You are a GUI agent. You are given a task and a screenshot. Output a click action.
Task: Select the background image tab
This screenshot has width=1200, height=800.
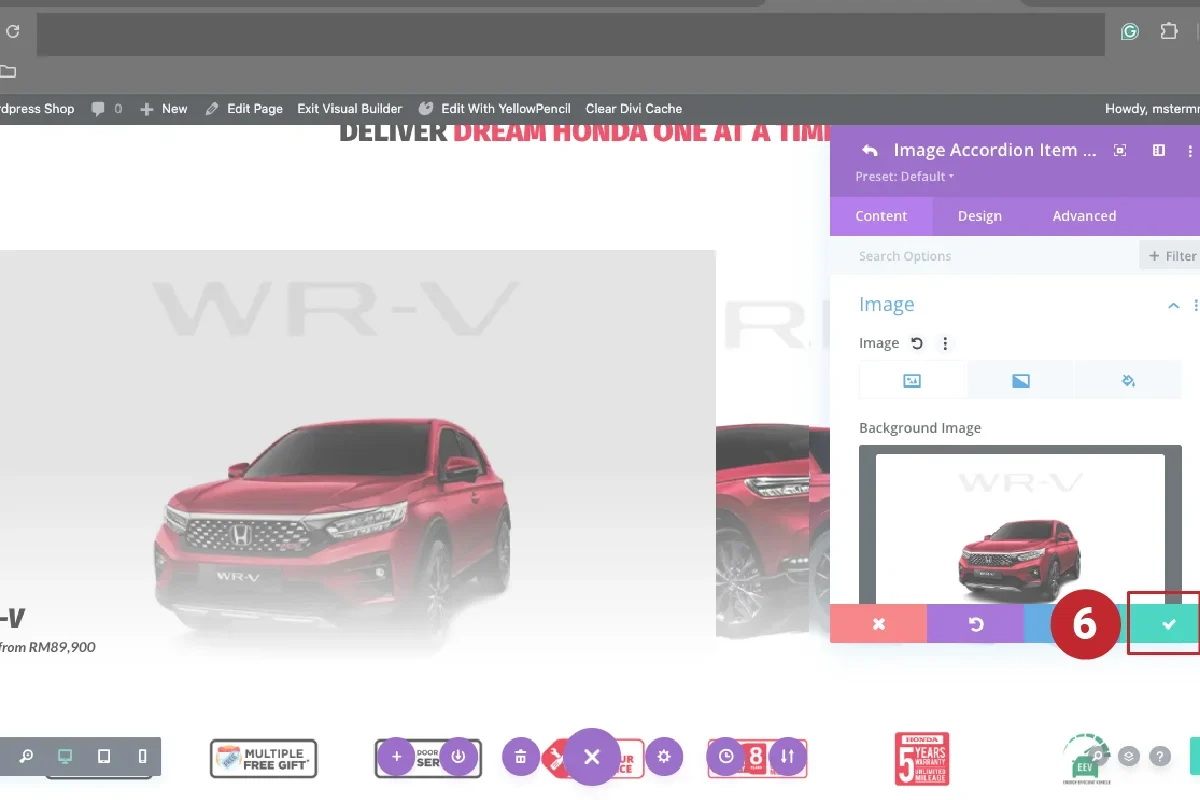point(912,380)
